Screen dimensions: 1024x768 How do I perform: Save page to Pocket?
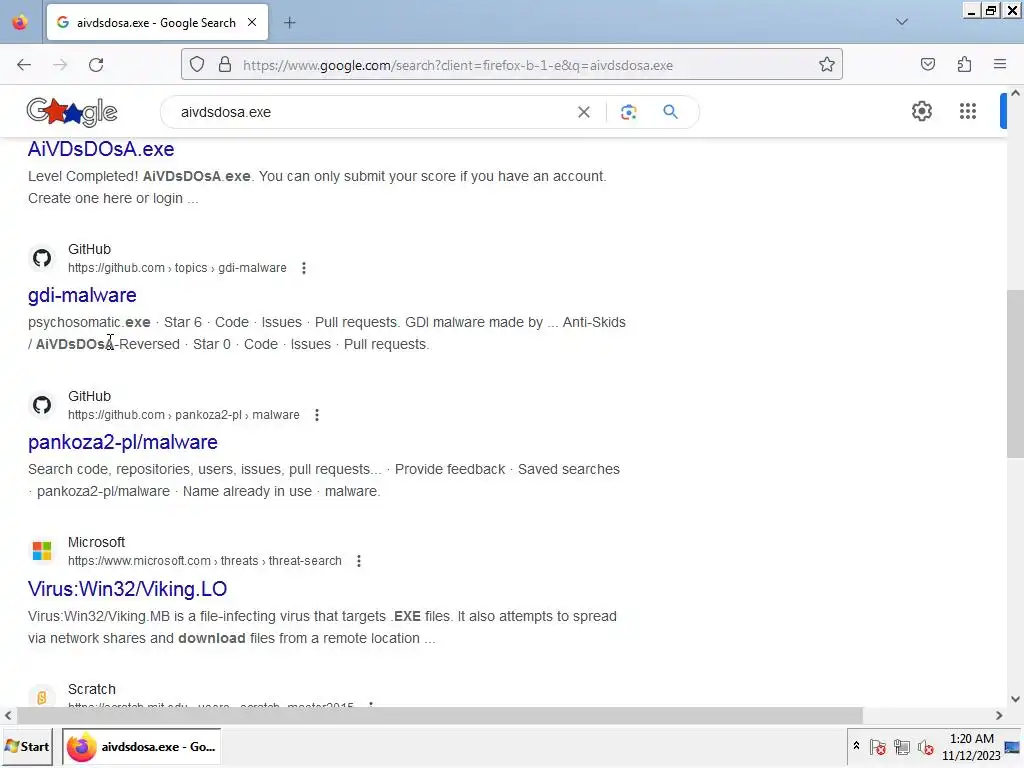pos(928,65)
